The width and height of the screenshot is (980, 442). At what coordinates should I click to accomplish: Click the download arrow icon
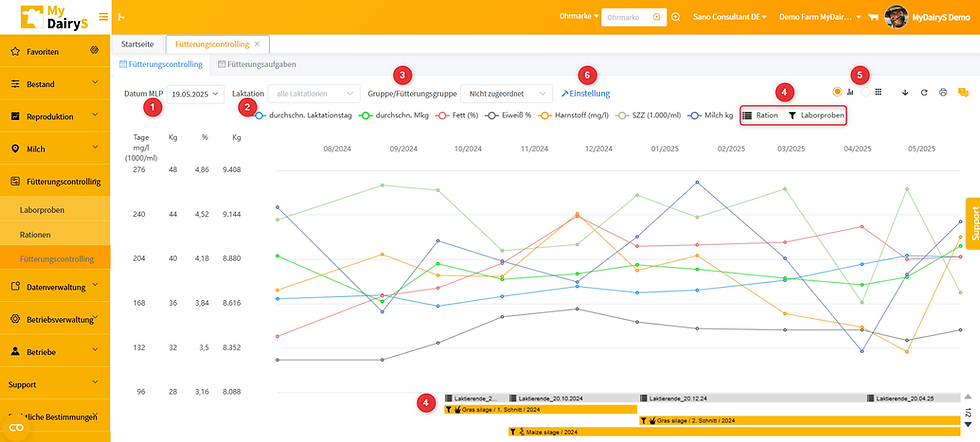[x=904, y=93]
